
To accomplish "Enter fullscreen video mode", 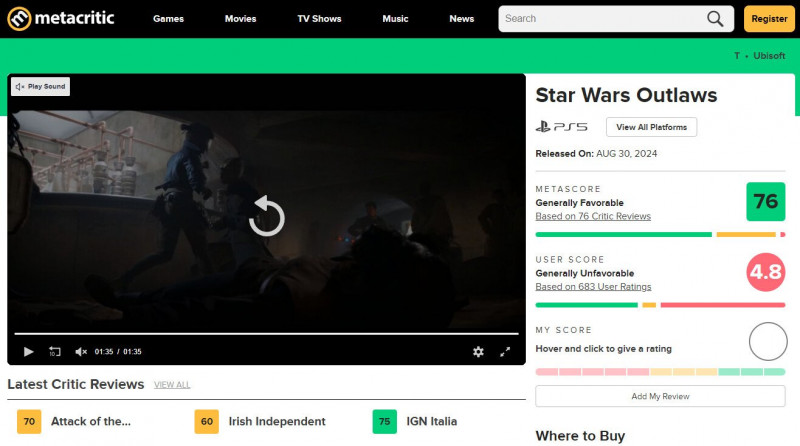I will pyautogui.click(x=505, y=351).
